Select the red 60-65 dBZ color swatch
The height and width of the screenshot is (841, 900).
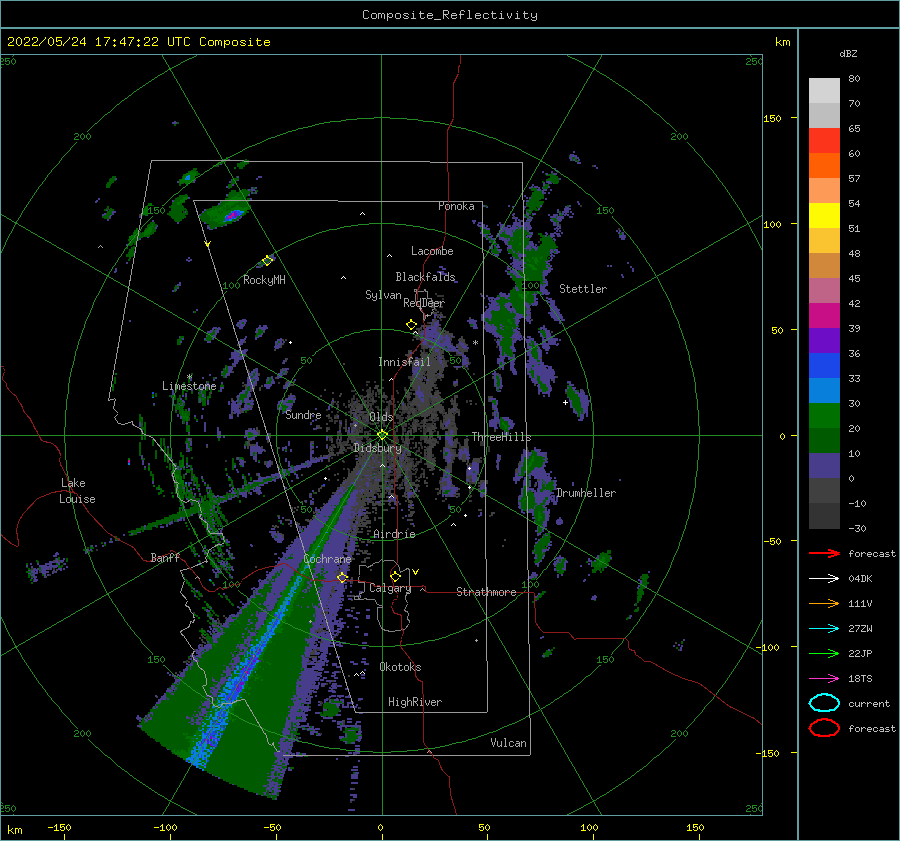pyautogui.click(x=824, y=141)
